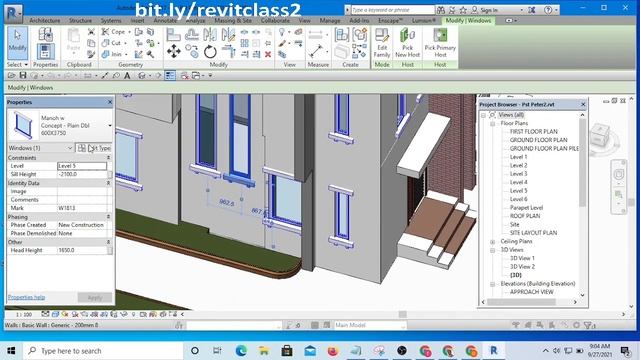
Task: Open File Explorer from the taskbar
Action: [x=264, y=351]
